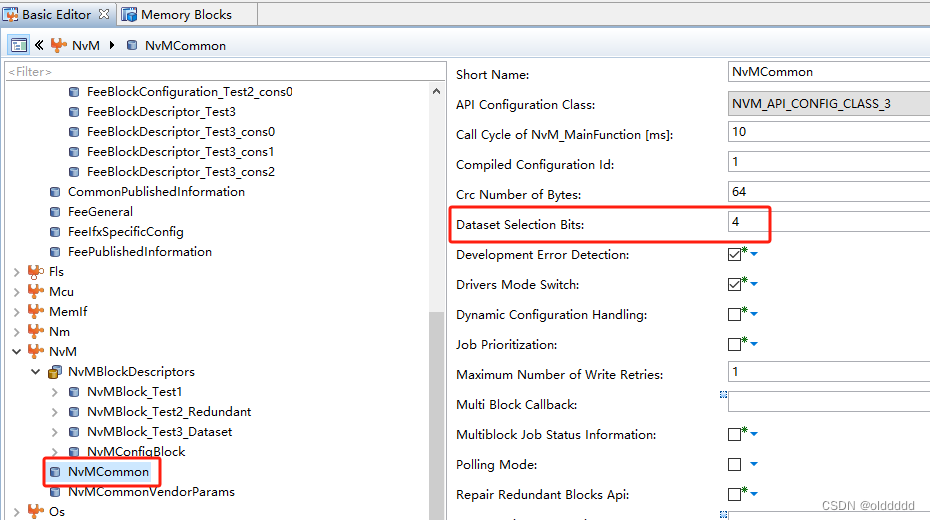Viewport: 930px width, 520px height.
Task: Select FeeBlockDescriptor_Test3_cons0 in tree
Action: point(181,132)
